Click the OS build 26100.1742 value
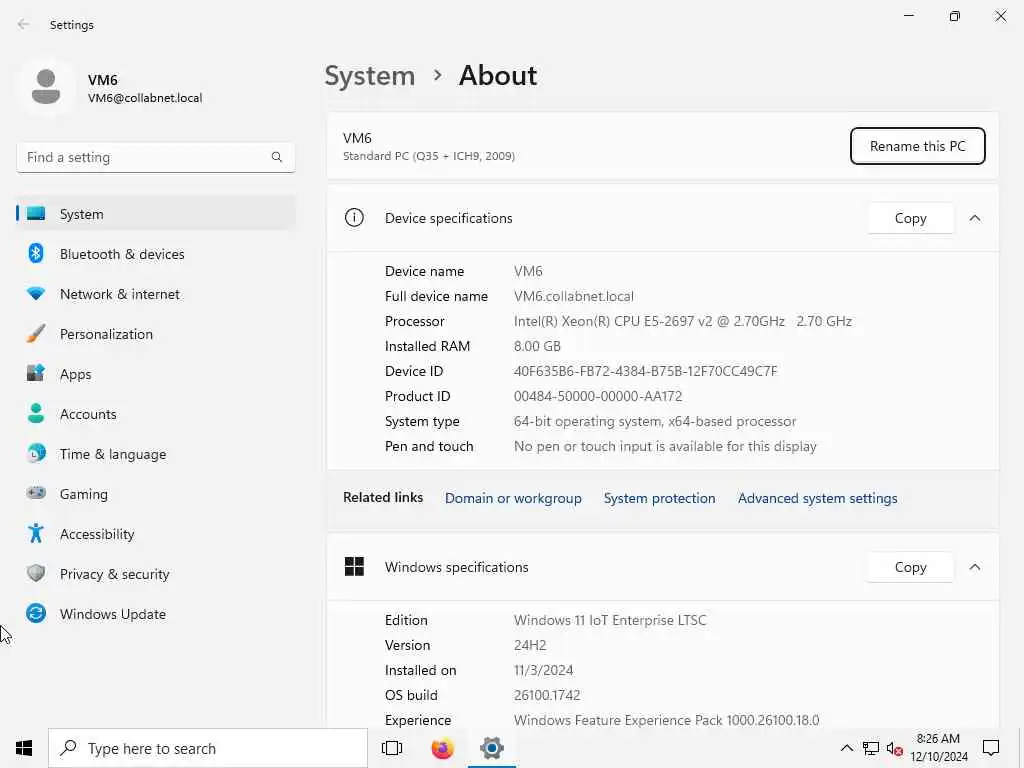1024x768 pixels. coord(547,696)
